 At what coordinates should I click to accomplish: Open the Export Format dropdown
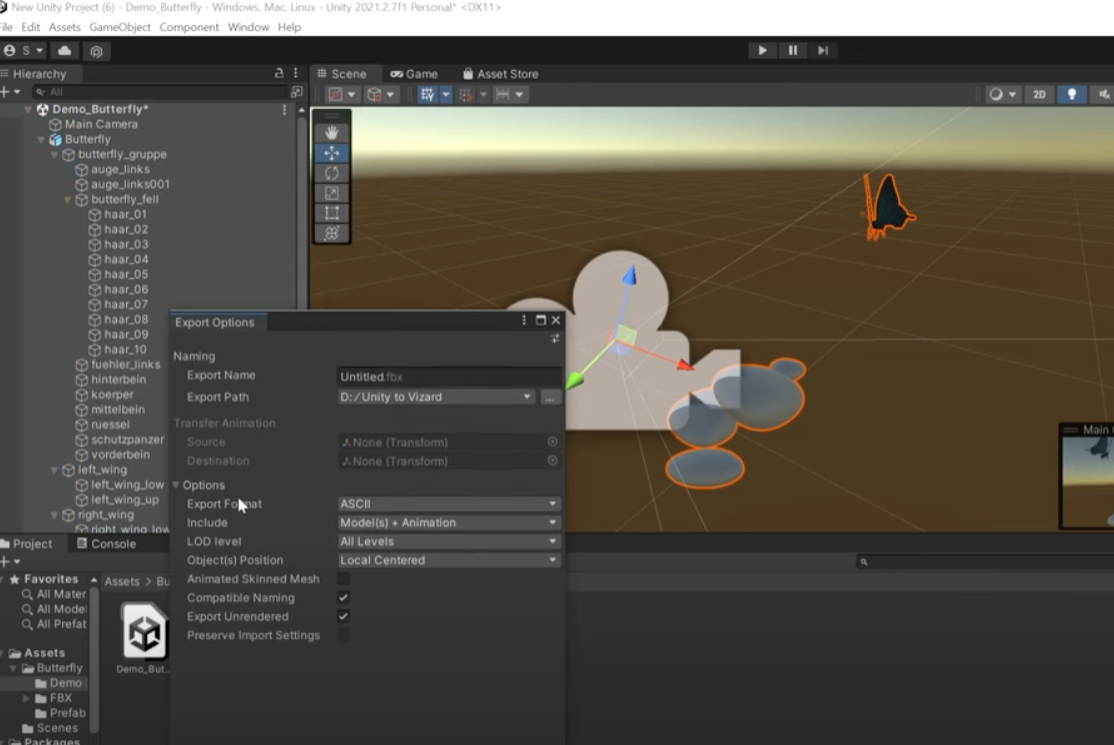pyautogui.click(x=448, y=504)
